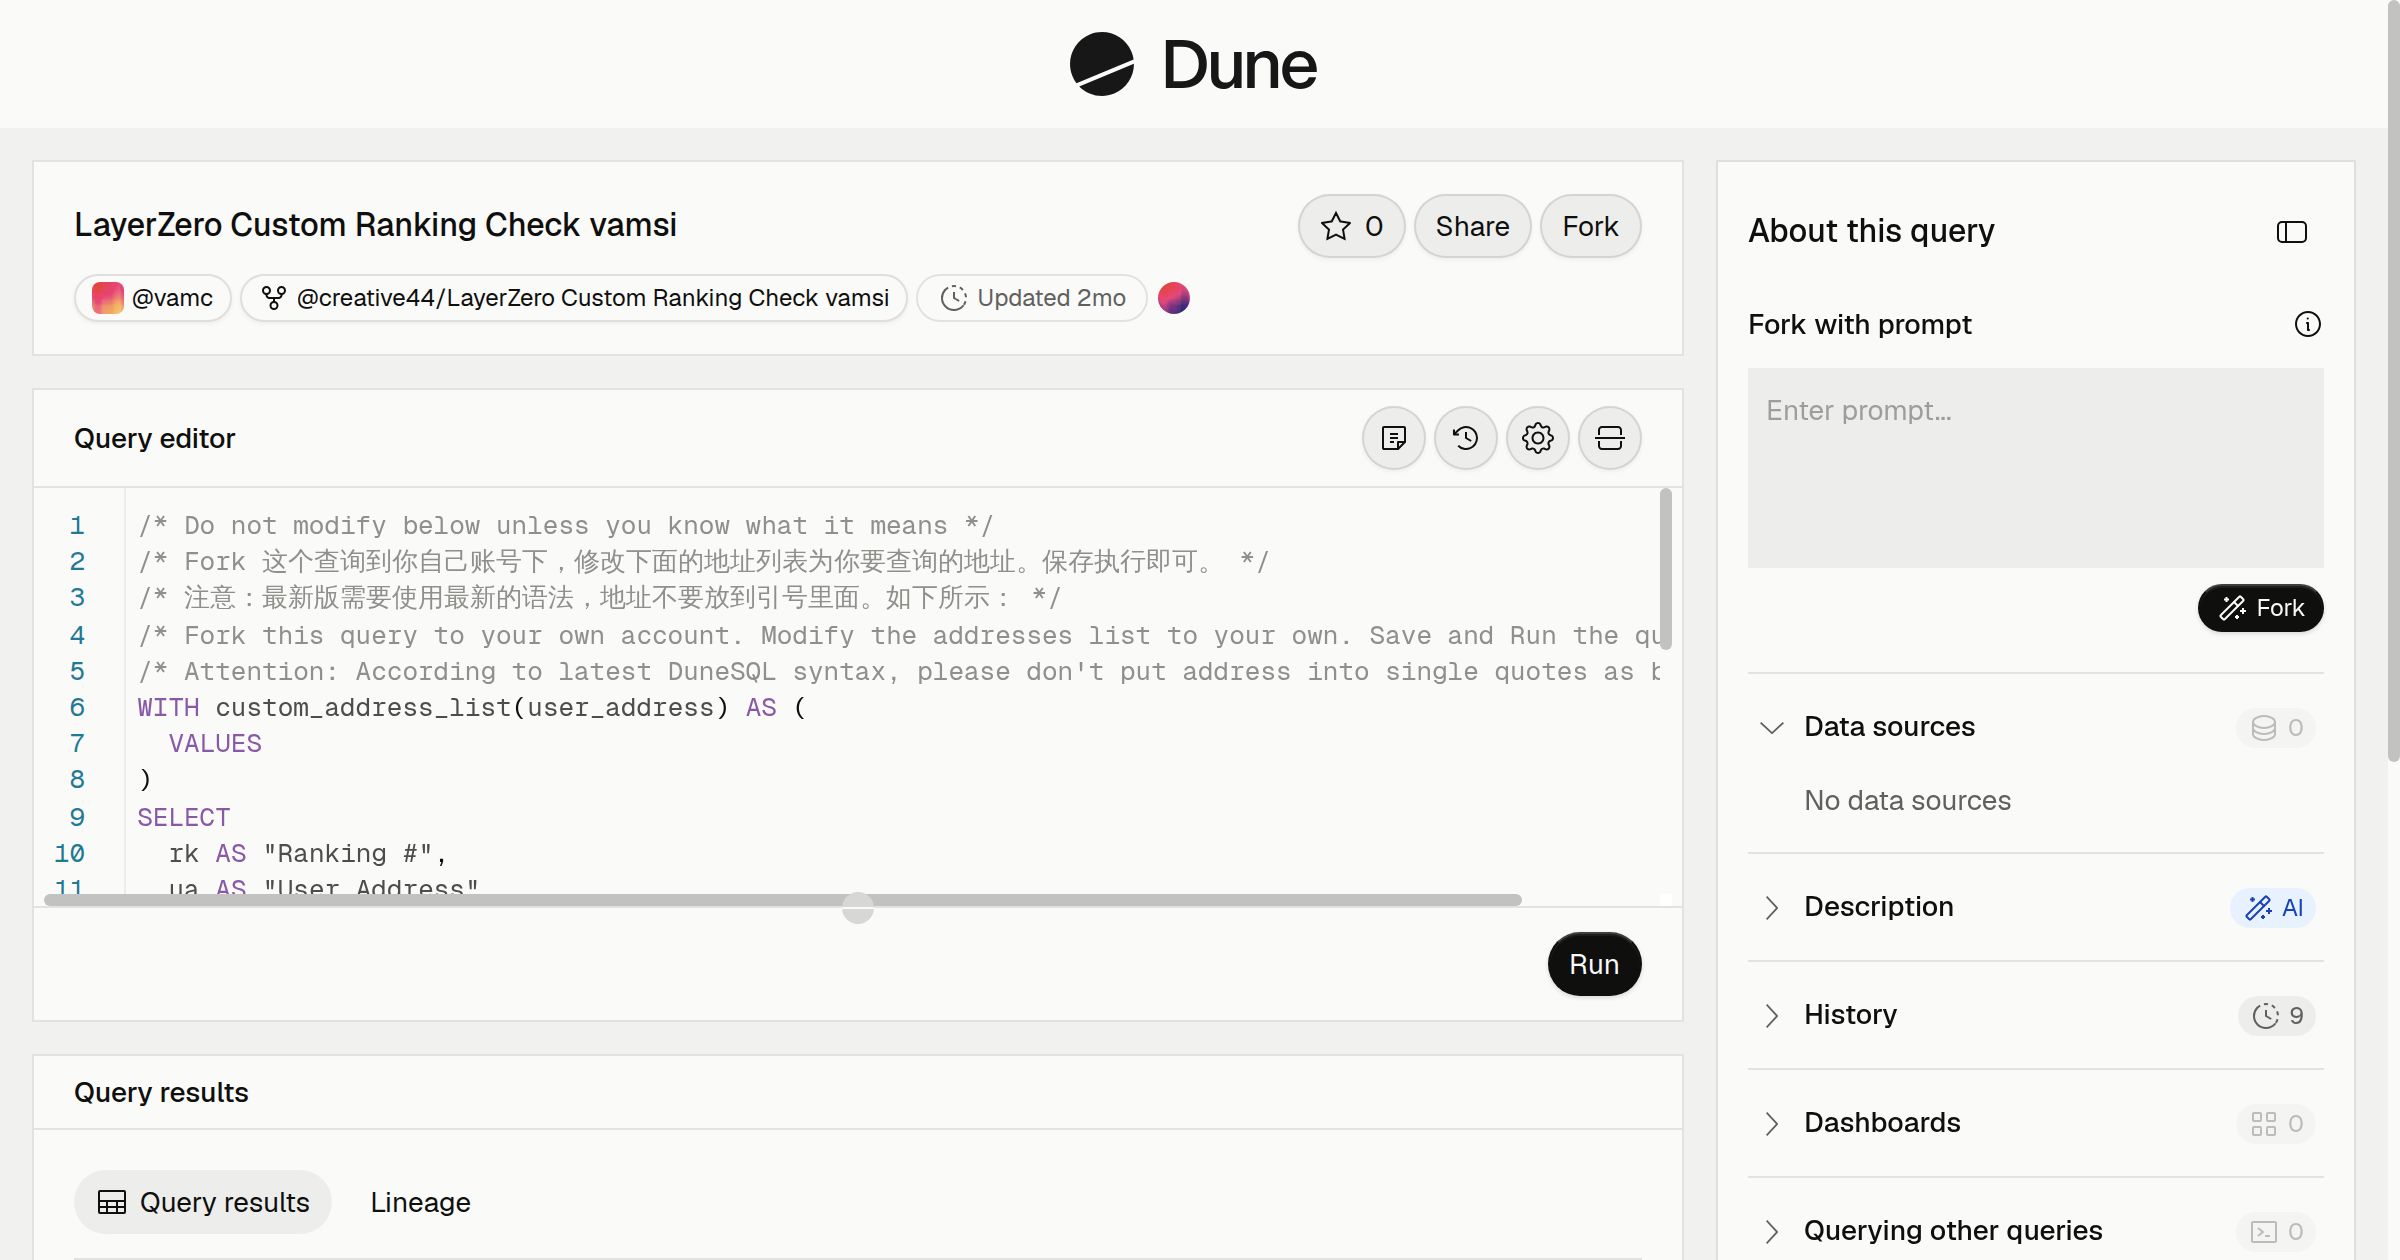2400x1260 pixels.
Task: Click editor vertical scrollbar thumb
Action: pos(1666,568)
